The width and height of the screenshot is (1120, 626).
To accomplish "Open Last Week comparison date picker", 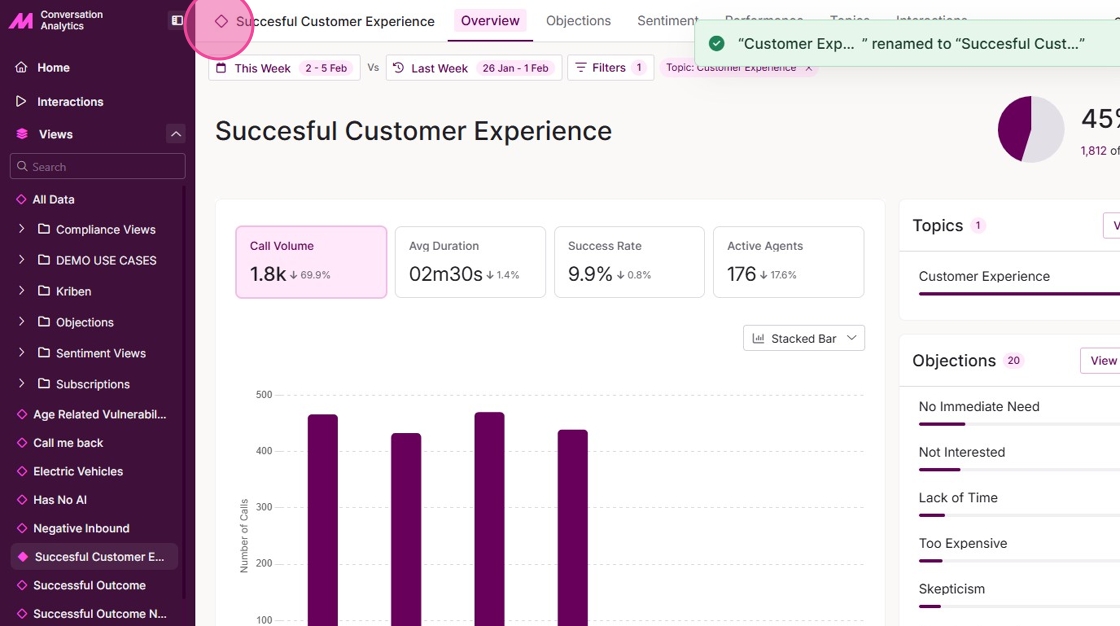I will point(471,68).
